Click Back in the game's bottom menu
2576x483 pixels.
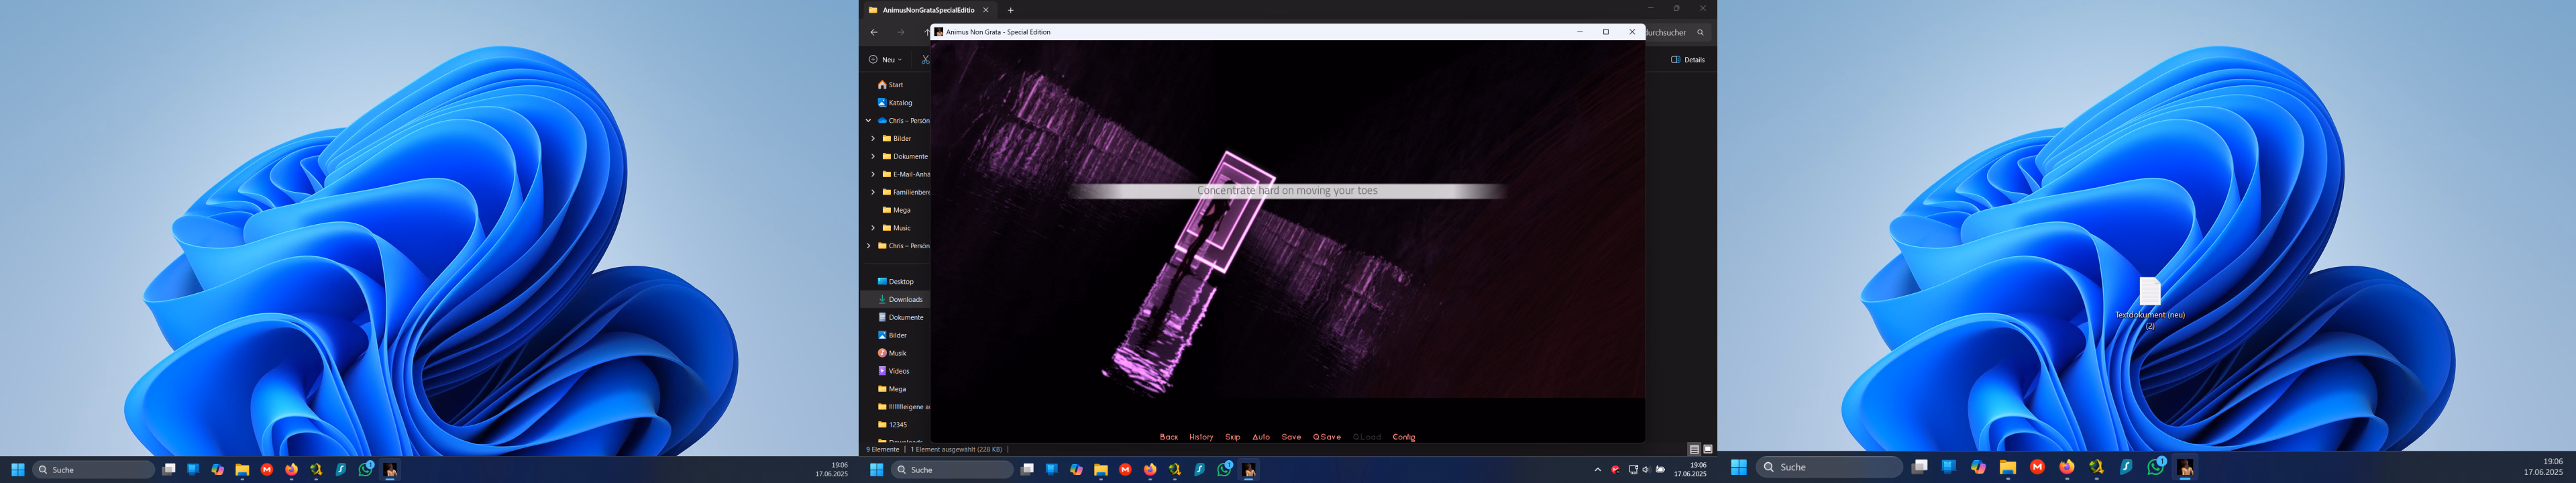coord(1168,437)
